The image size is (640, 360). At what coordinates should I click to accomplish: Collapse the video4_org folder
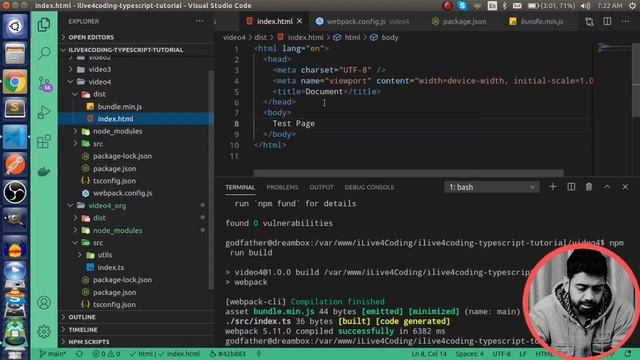[x=137, y=205]
